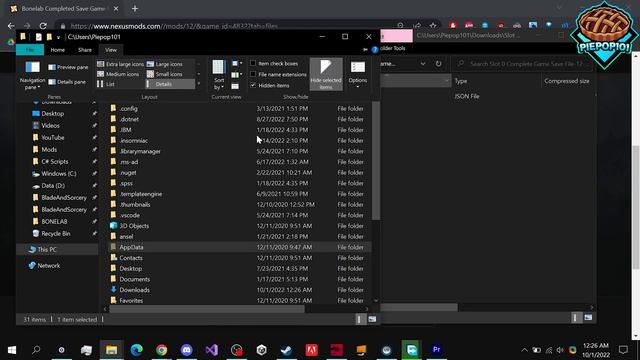Open the File ribbon tab

30,50
